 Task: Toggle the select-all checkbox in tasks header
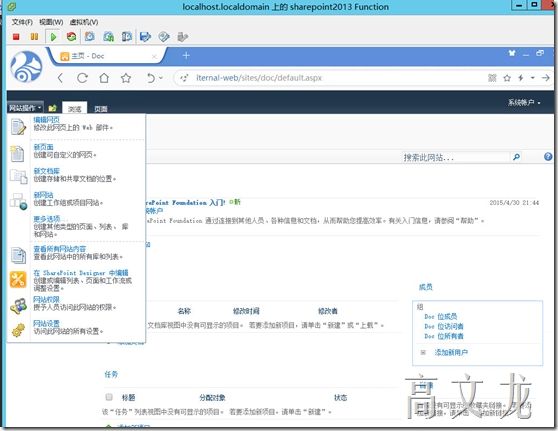click(x=109, y=397)
